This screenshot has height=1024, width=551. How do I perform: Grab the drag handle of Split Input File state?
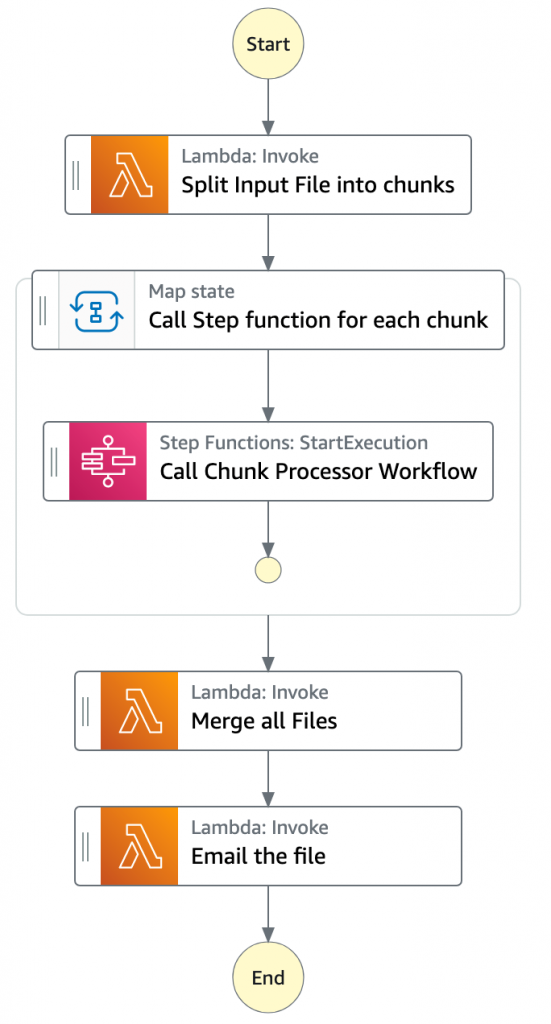coord(76,174)
